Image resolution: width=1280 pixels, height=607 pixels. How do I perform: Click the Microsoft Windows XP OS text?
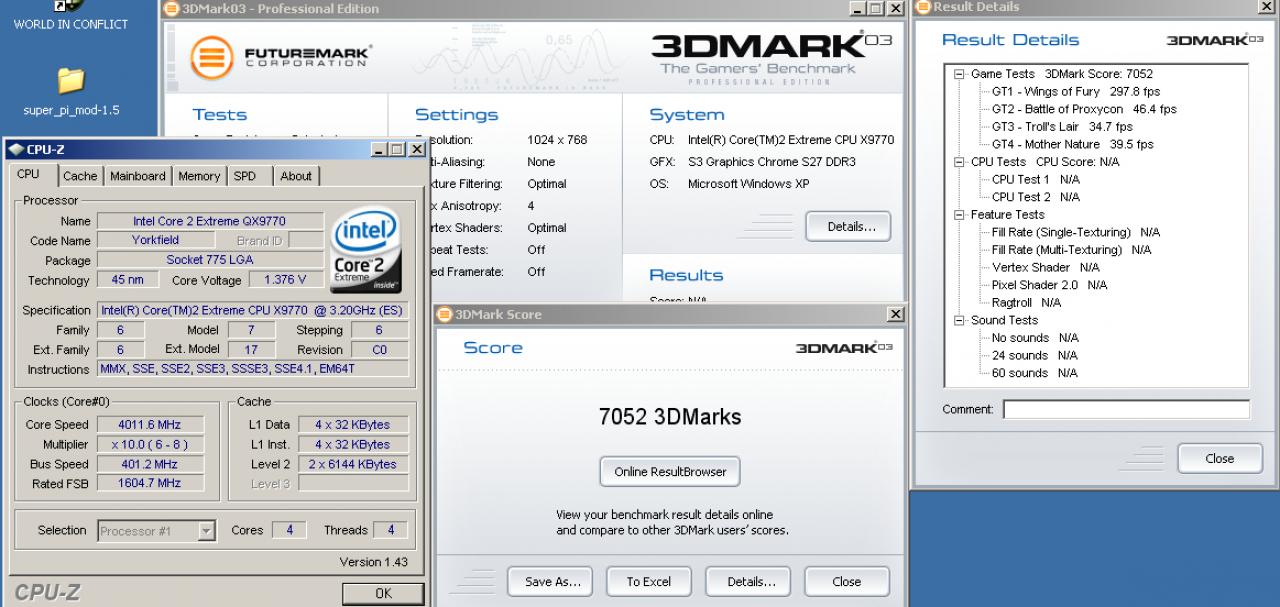[x=749, y=184]
